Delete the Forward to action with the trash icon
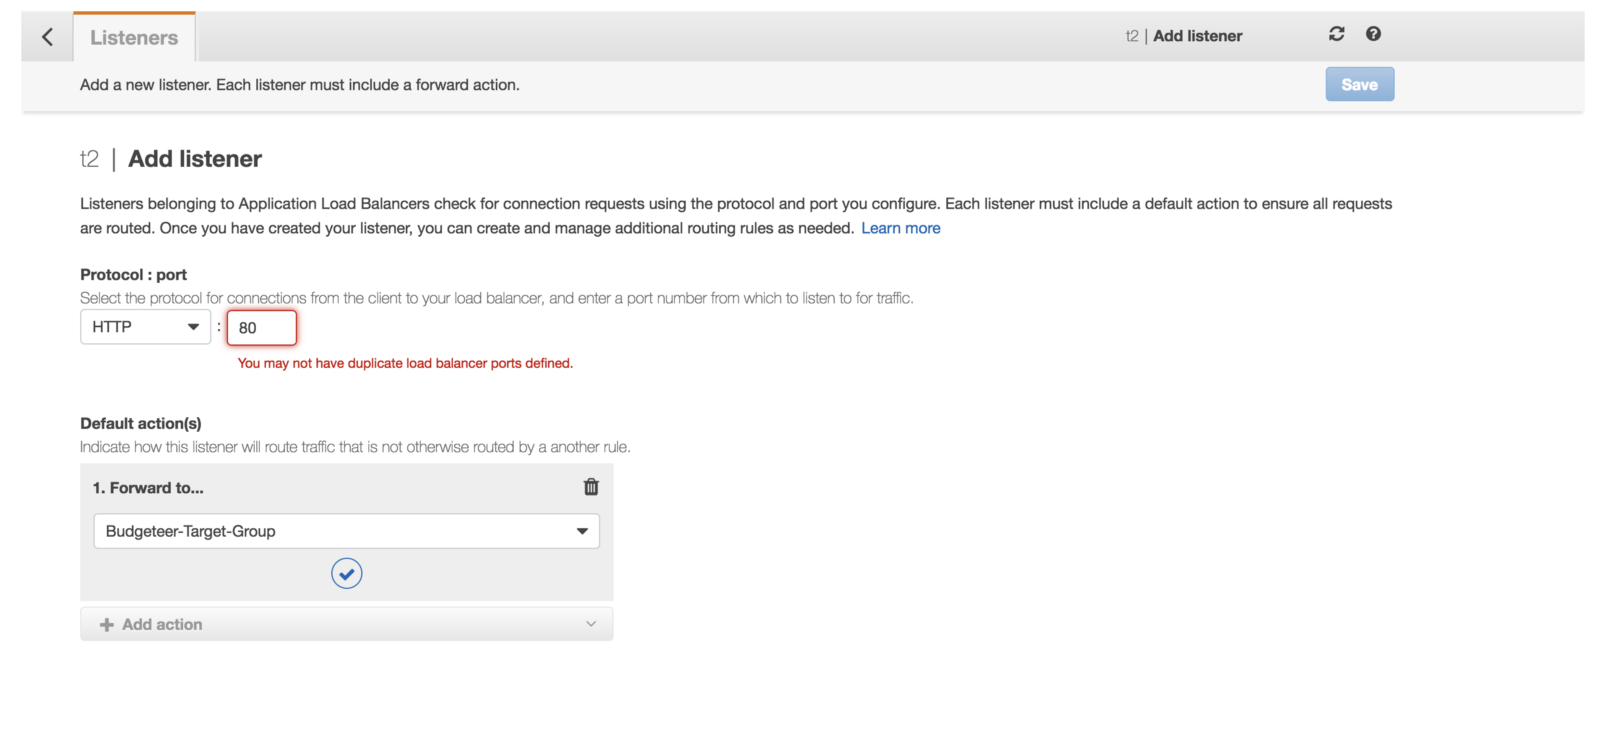This screenshot has height=743, width=1600. 591,487
